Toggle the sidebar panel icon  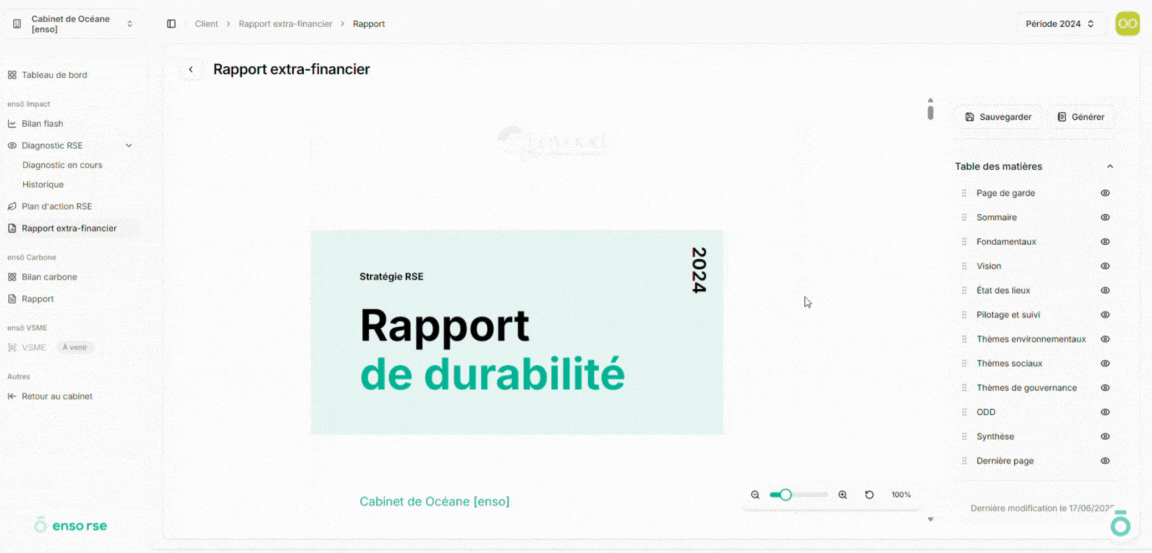(x=171, y=24)
